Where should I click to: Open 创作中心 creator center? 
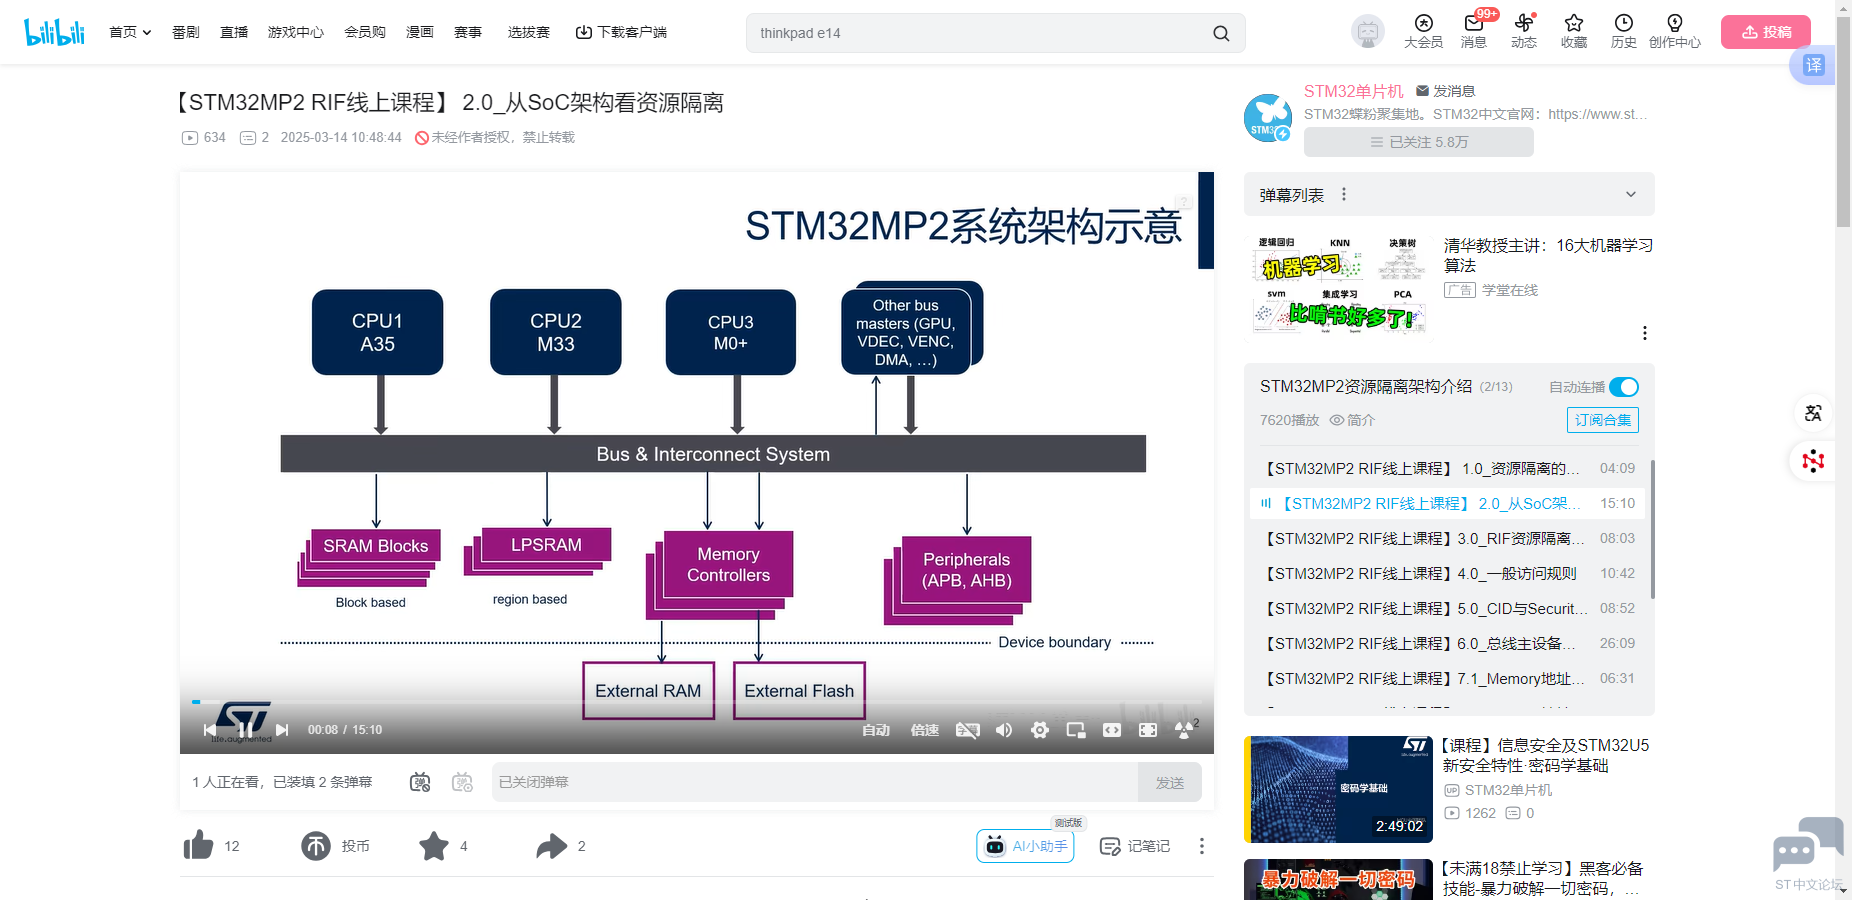pos(1675,31)
